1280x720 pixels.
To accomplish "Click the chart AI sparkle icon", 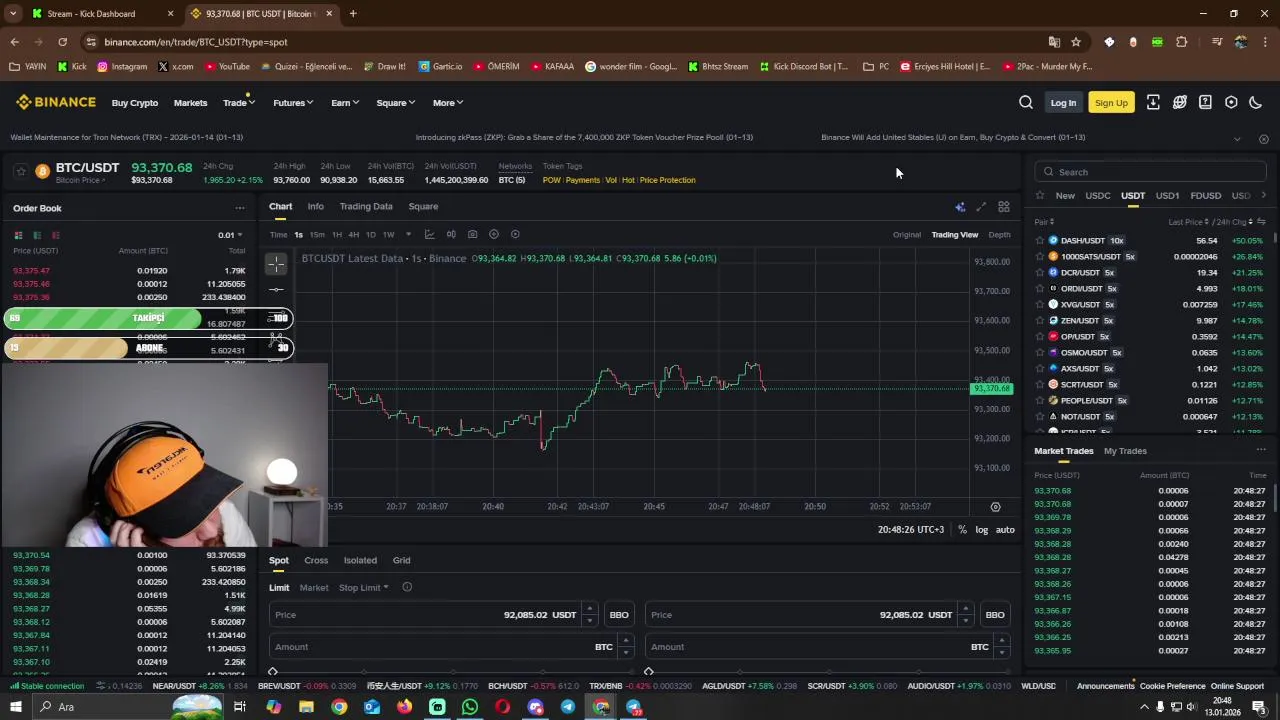I will 960,207.
